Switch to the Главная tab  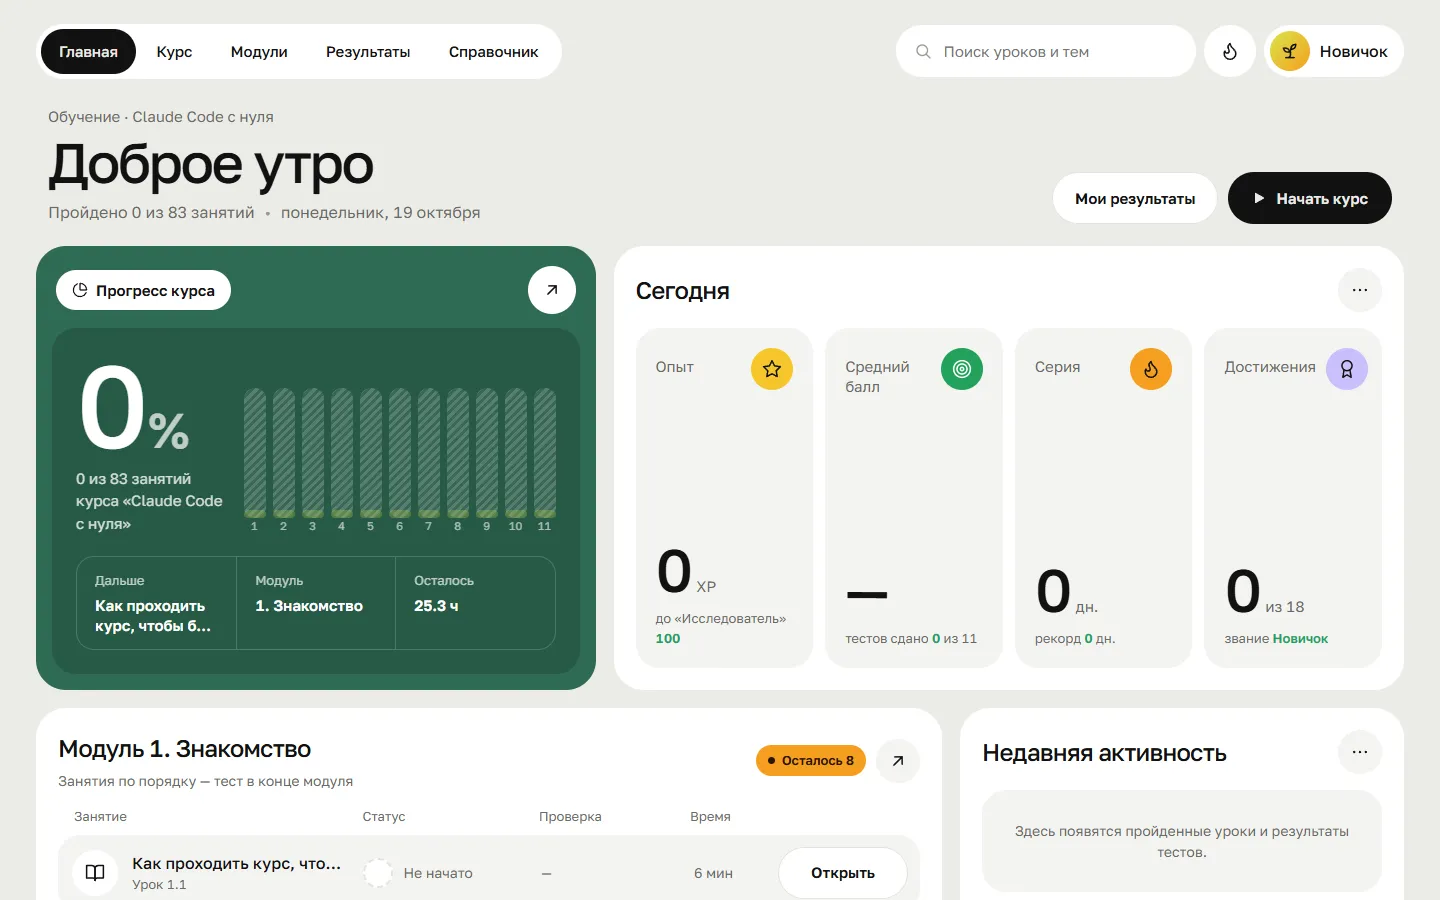pos(88,52)
